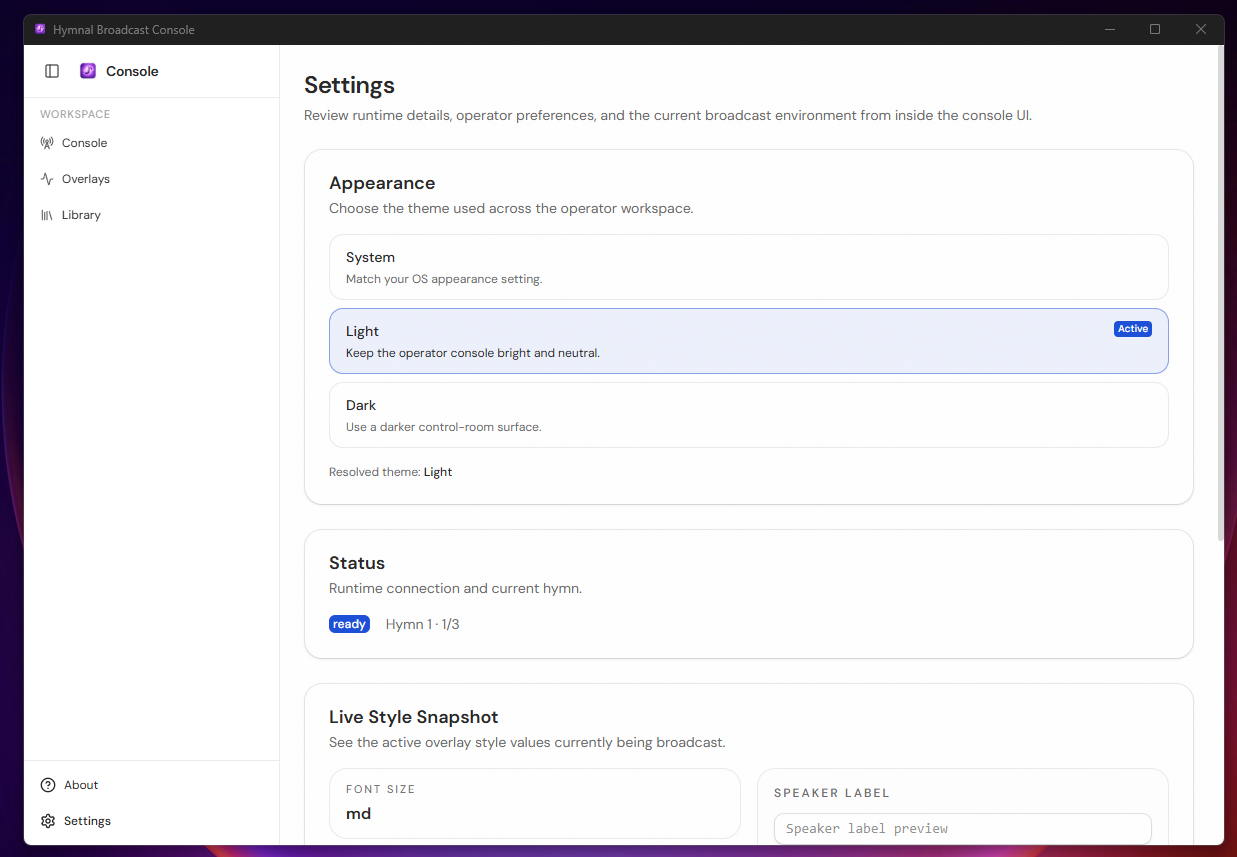1237x857 pixels.
Task: Click the Settings gear icon
Action: coord(48,821)
